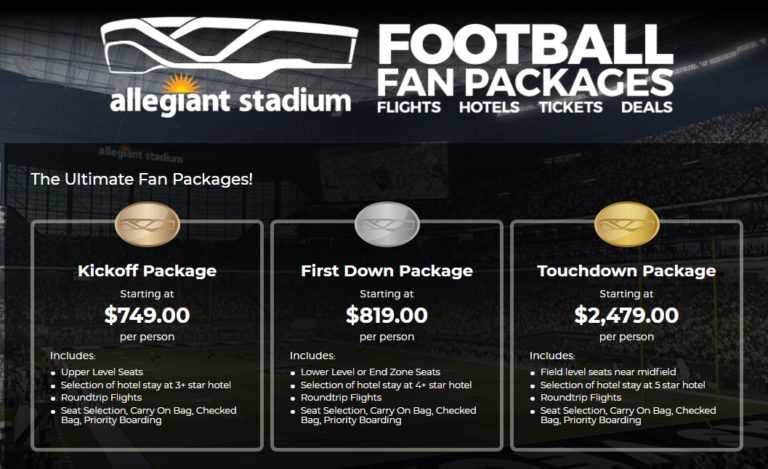Open the Hotels section in the header
The image size is (768, 469).
pyautogui.click(x=490, y=106)
